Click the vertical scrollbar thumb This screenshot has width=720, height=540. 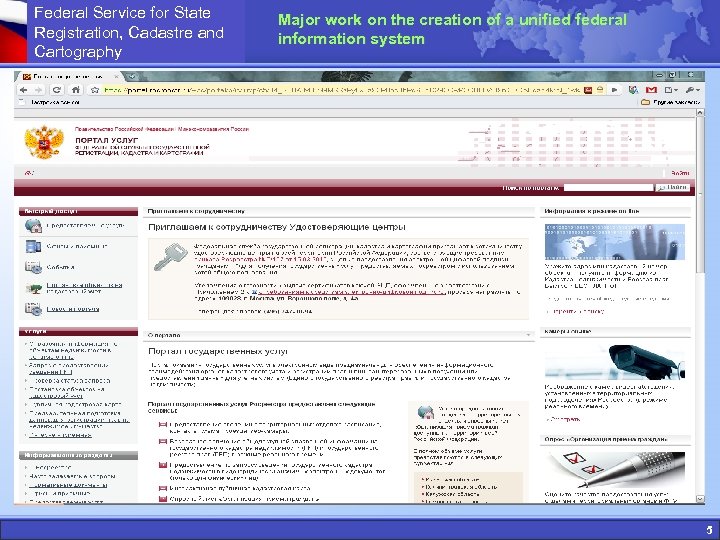click(x=700, y=195)
